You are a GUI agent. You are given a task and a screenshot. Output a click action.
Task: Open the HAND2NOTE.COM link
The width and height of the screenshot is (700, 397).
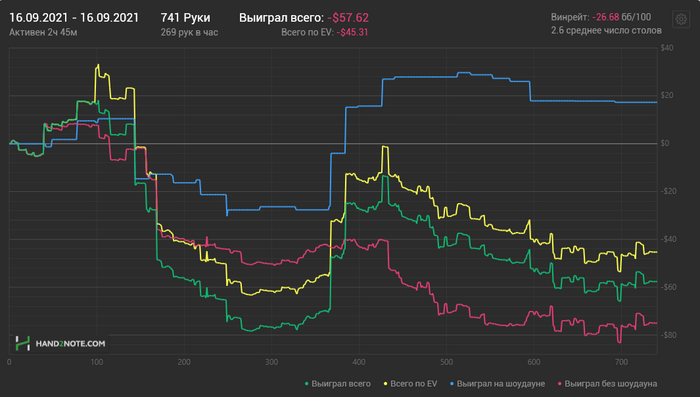pos(70,343)
